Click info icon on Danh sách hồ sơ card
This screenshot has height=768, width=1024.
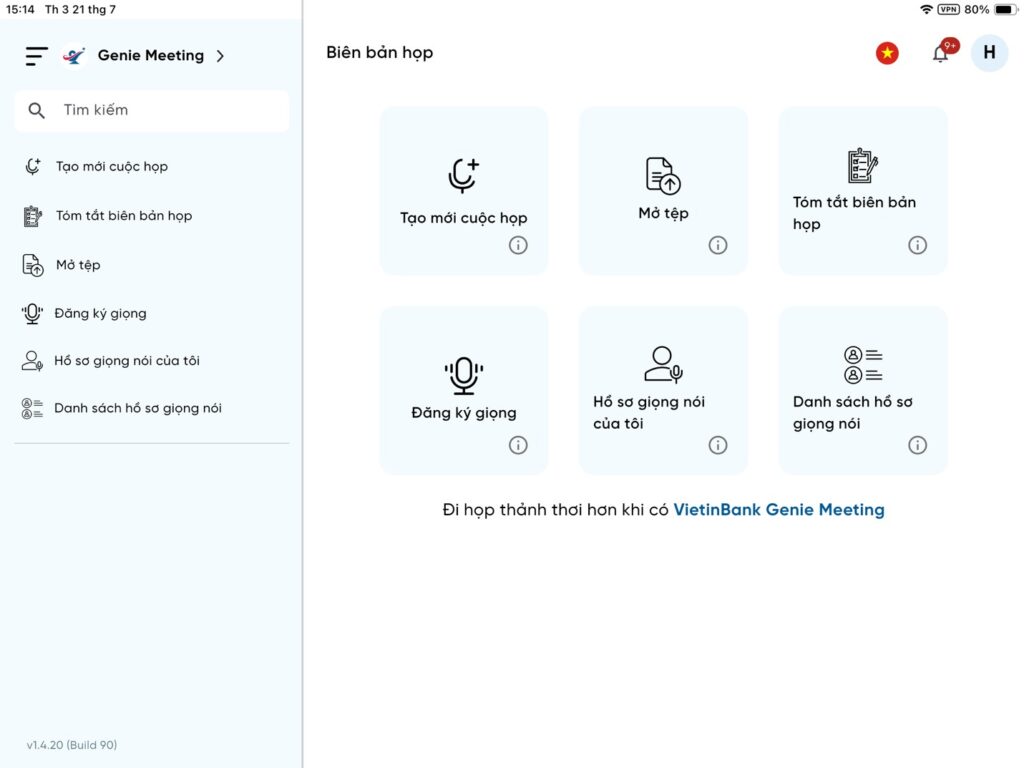point(918,445)
